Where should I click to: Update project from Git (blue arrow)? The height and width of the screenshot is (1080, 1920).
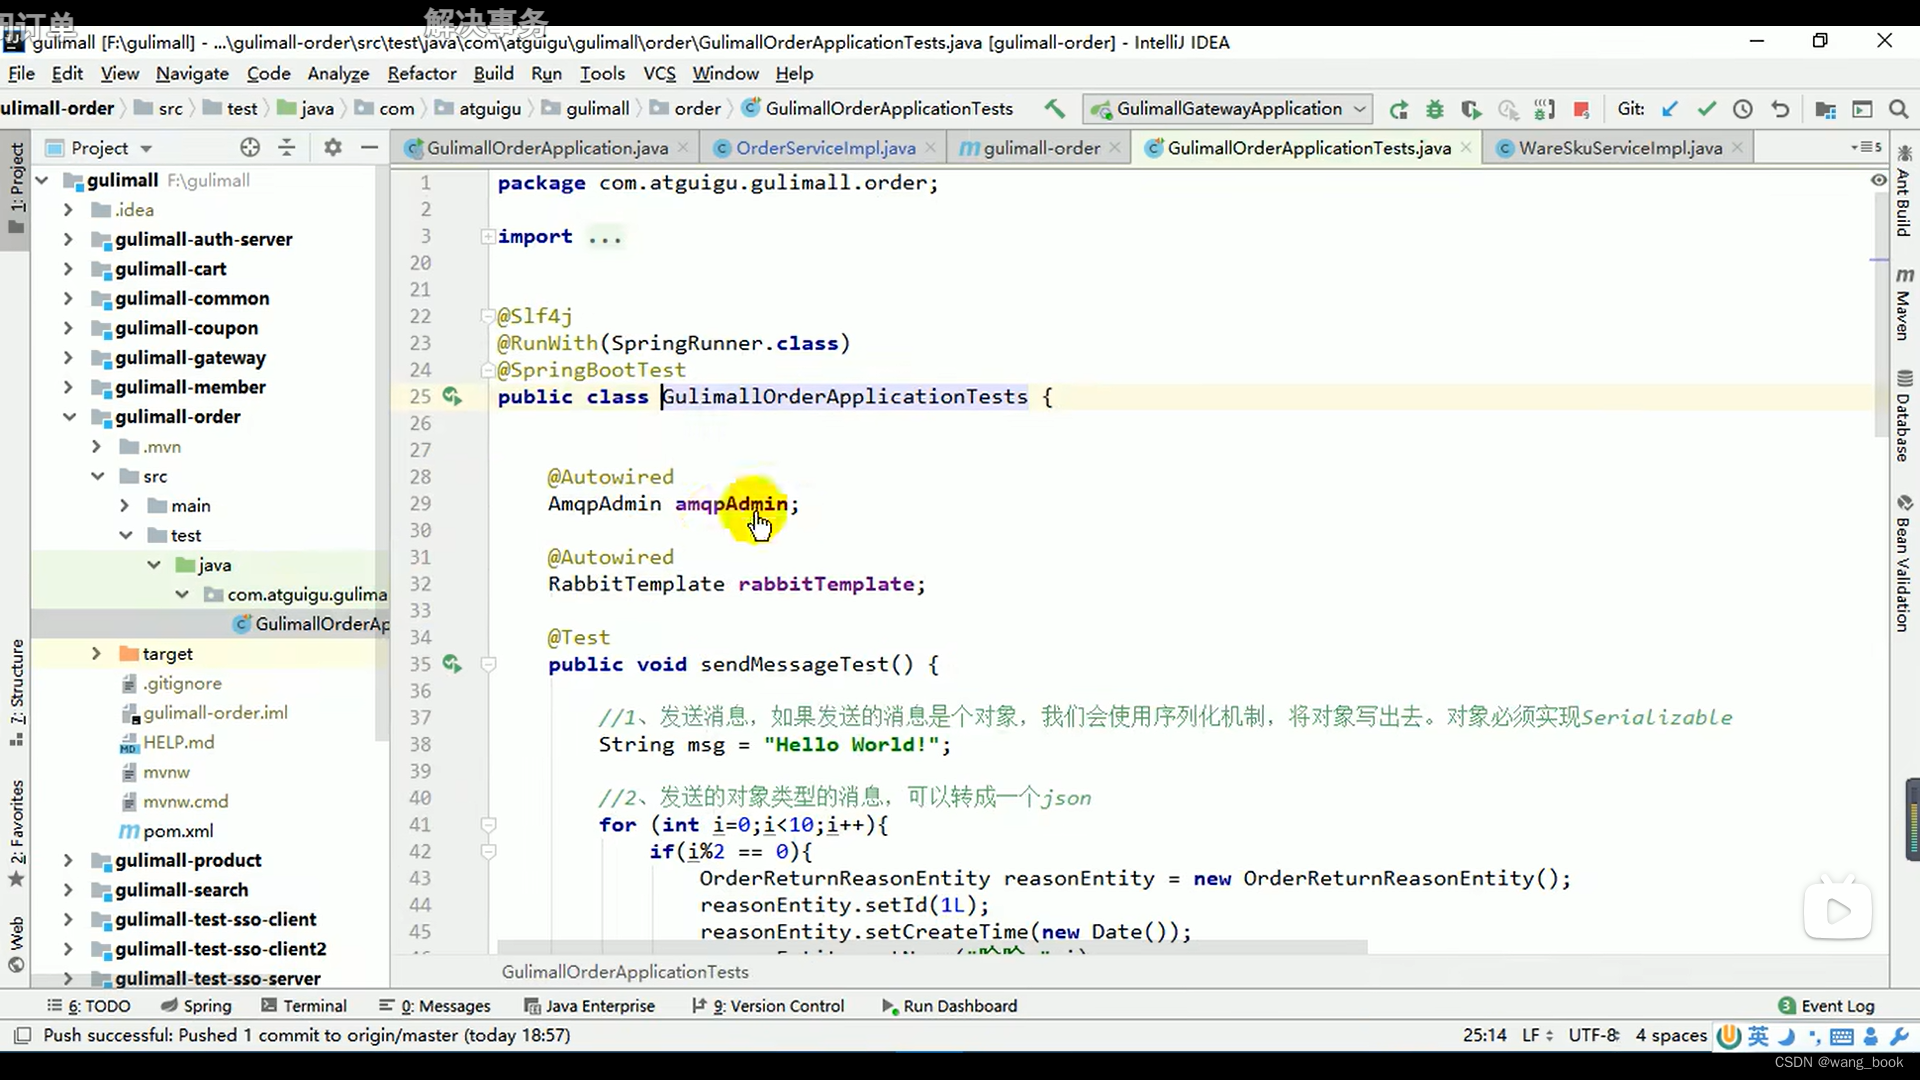(1669, 109)
